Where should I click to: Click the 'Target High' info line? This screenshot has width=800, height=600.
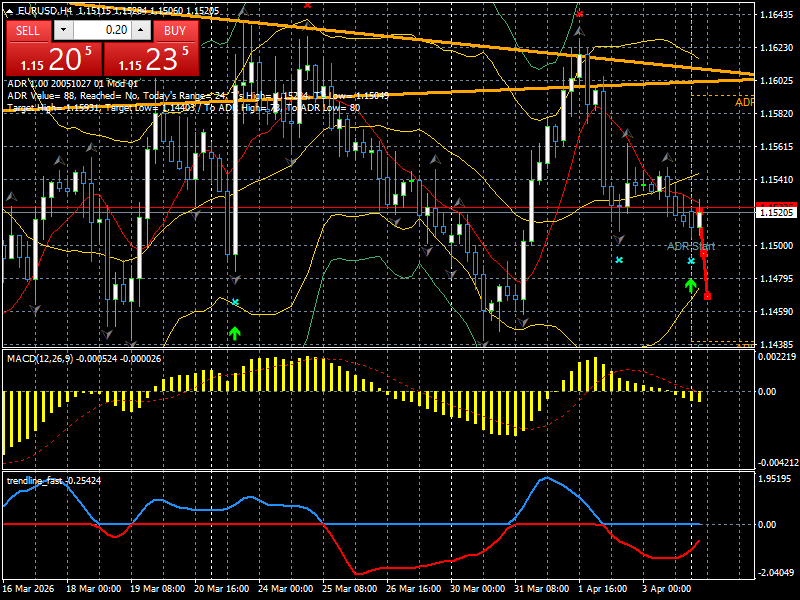[x=184, y=108]
